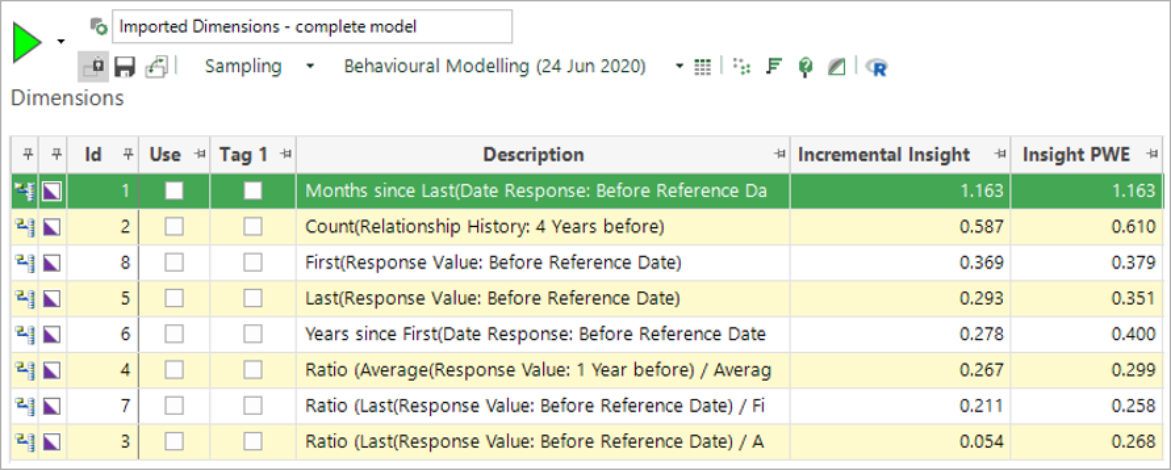The image size is (1171, 470).
Task: Click the scatter dots cluster icon
Action: pos(741,67)
